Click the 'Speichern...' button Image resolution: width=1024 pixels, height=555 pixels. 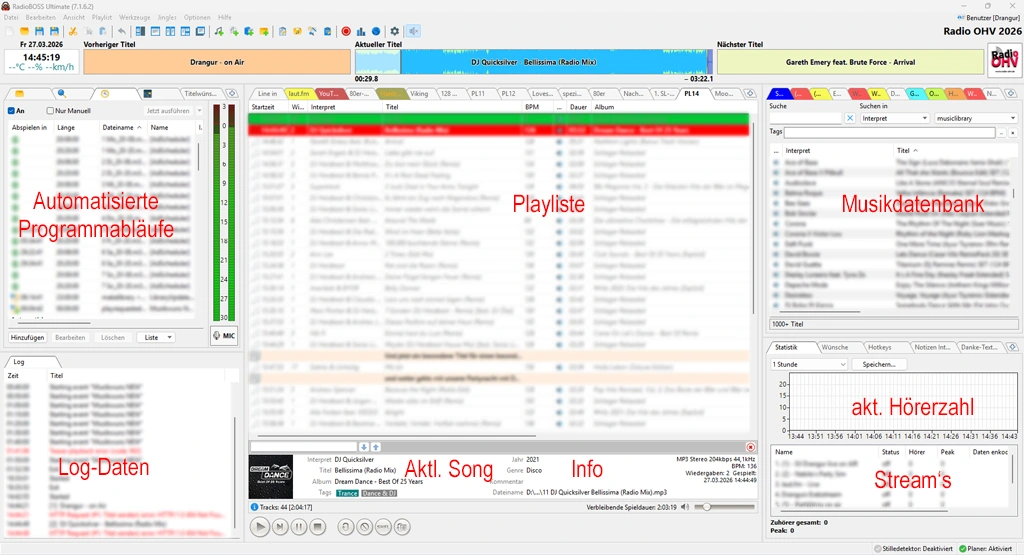point(879,364)
